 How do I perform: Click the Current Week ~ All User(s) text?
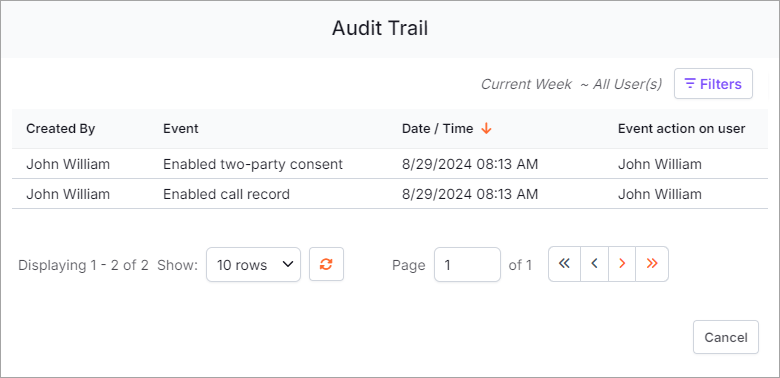click(x=571, y=84)
